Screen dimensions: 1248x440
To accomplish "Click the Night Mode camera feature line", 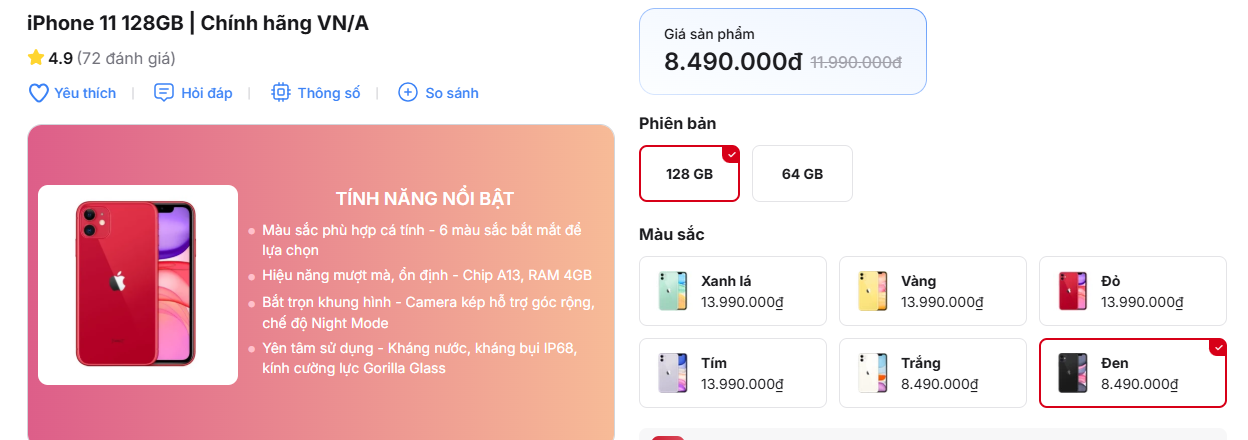I will pyautogui.click(x=428, y=312).
